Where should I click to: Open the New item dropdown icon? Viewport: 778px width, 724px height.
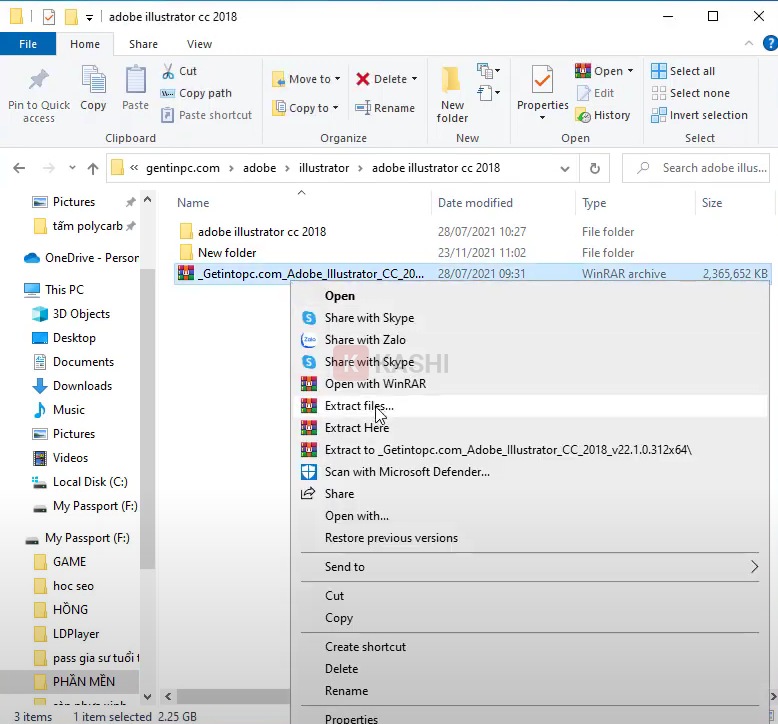[488, 71]
